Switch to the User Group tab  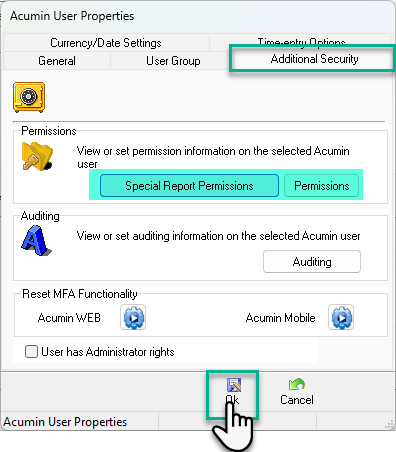click(173, 61)
